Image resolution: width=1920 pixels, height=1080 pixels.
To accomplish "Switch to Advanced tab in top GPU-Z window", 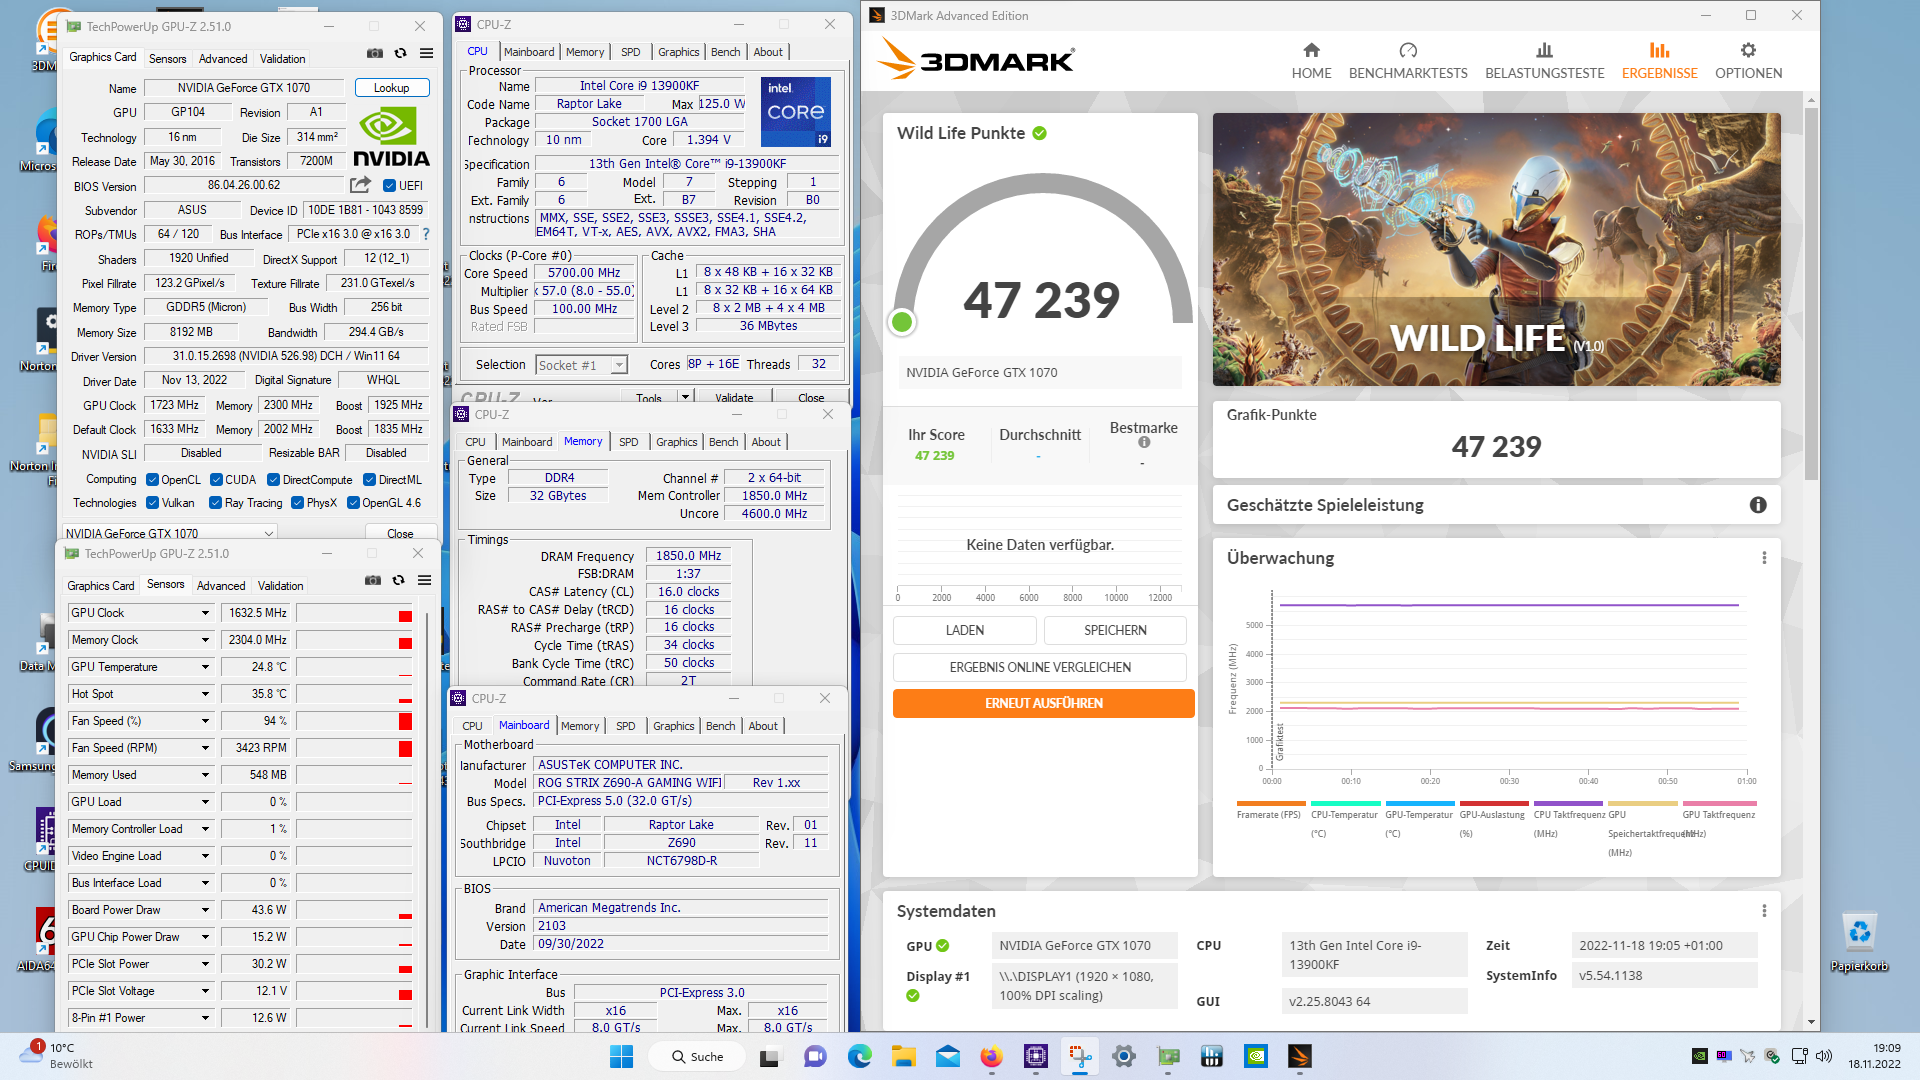I will coord(223,59).
